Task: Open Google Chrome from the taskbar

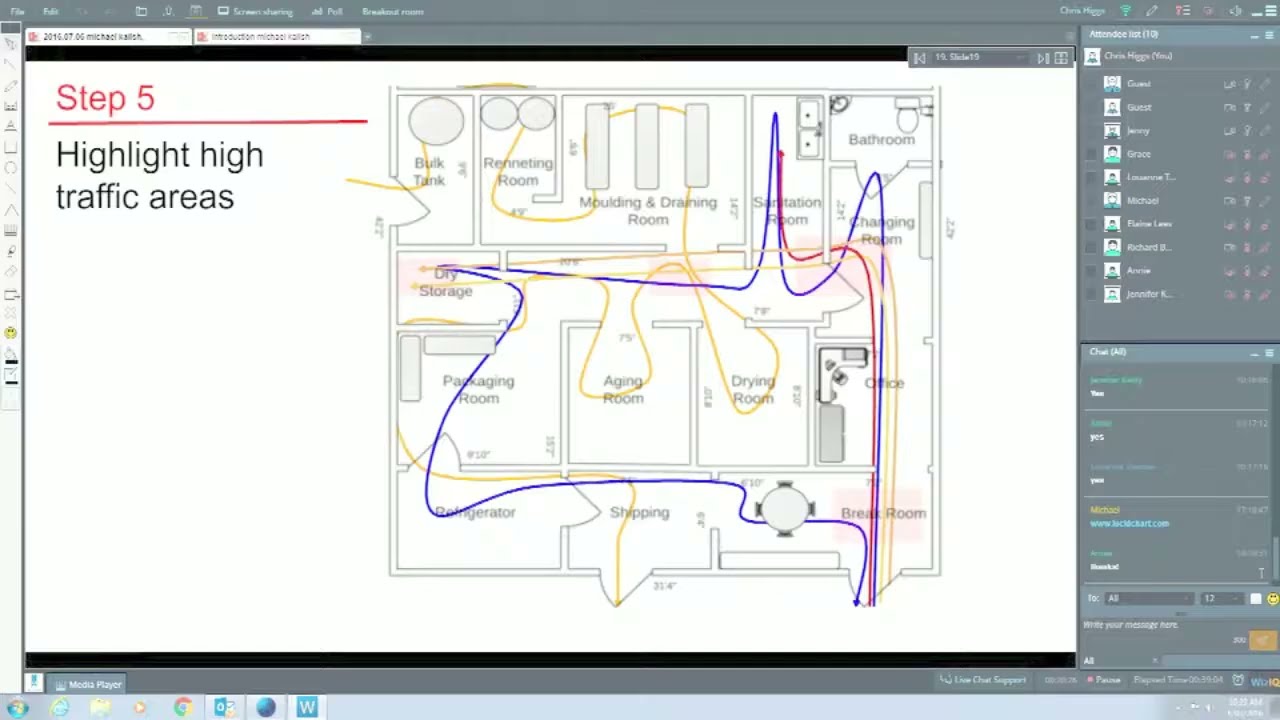Action: coord(183,708)
